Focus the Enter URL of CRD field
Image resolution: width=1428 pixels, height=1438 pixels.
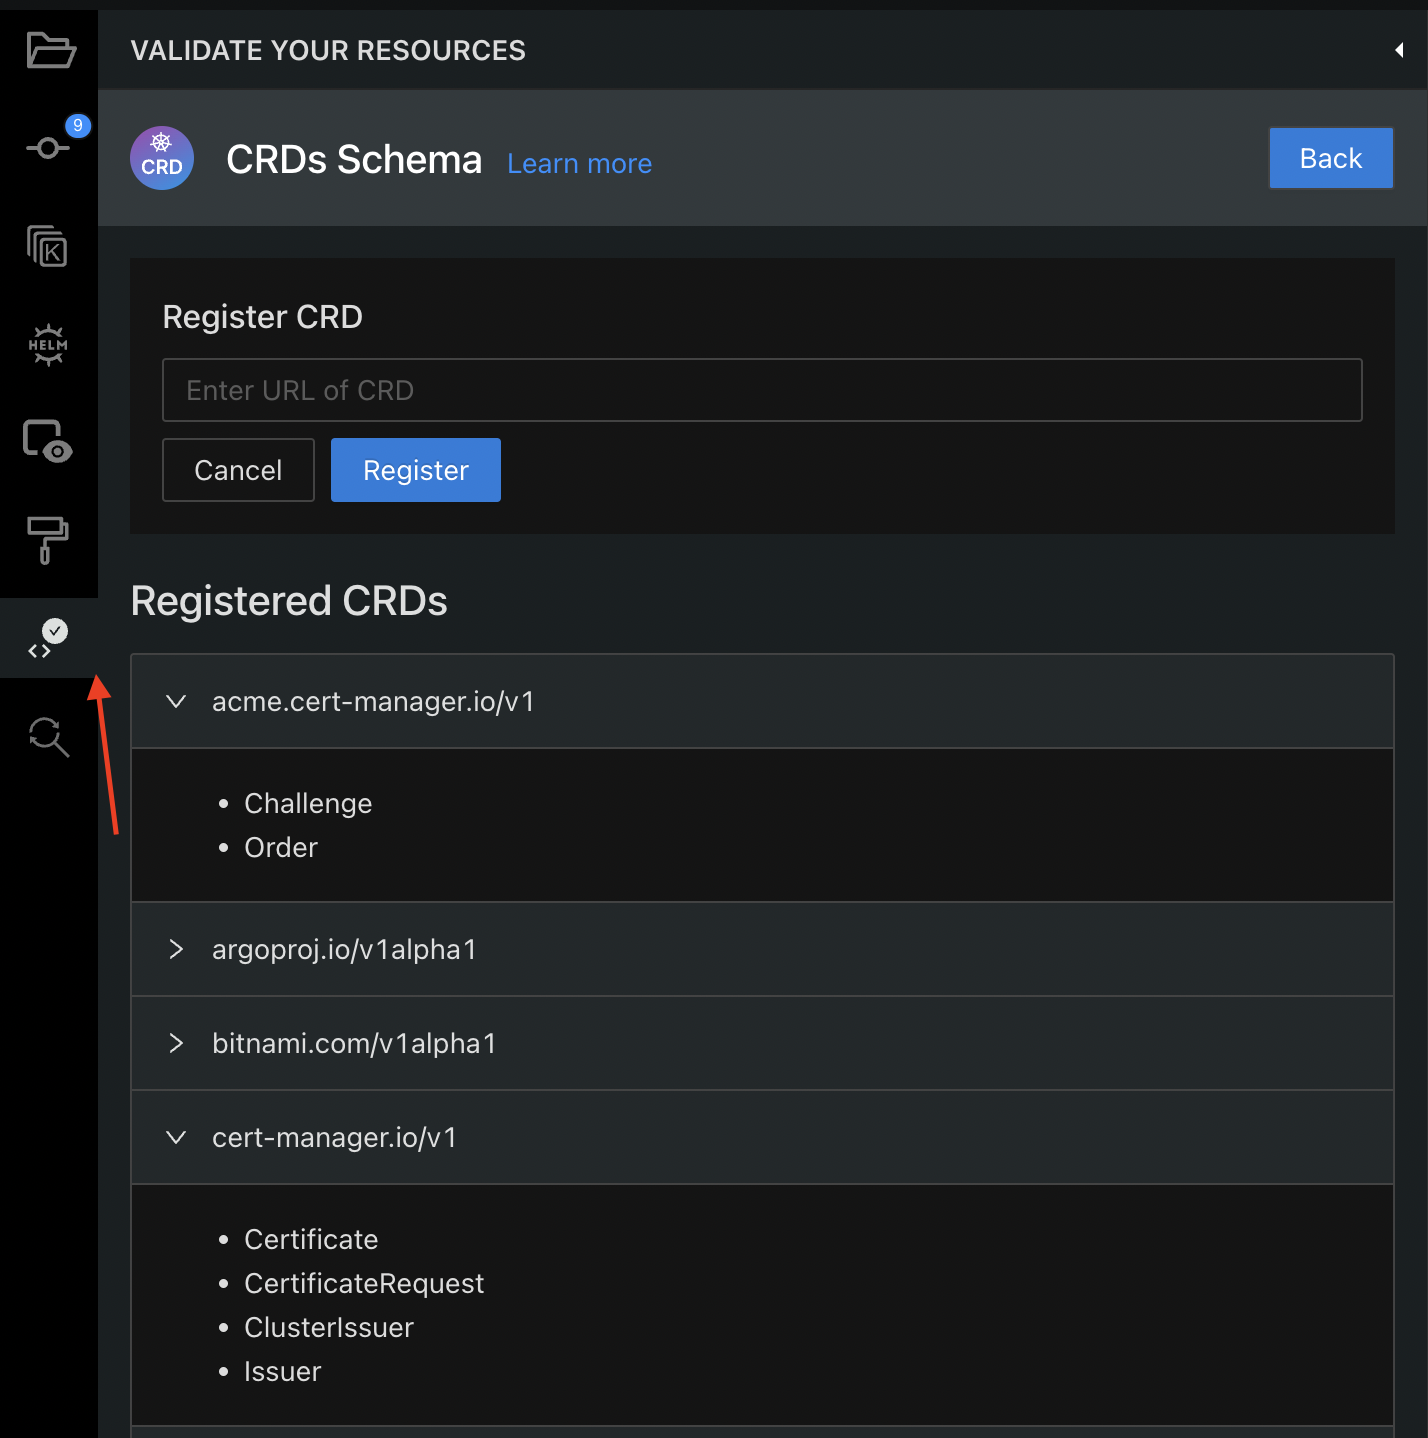pyautogui.click(x=762, y=390)
